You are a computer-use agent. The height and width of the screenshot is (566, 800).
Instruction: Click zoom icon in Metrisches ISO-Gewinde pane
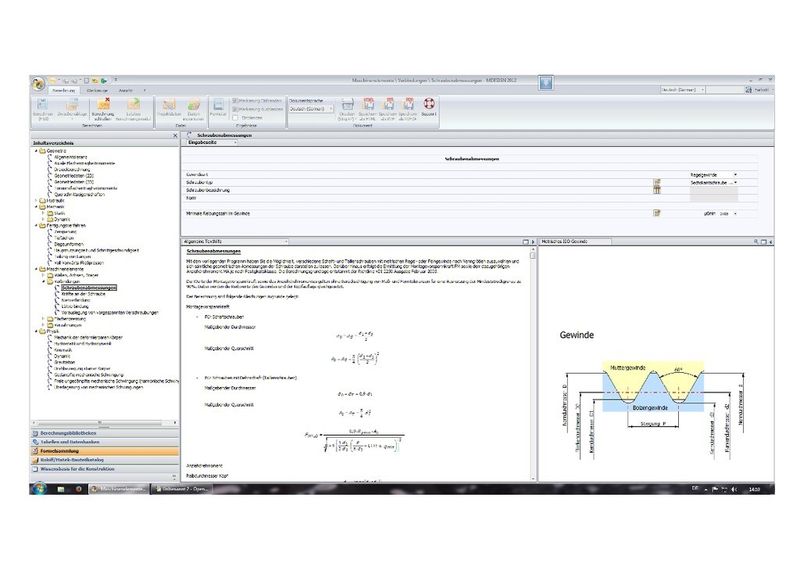[756, 241]
